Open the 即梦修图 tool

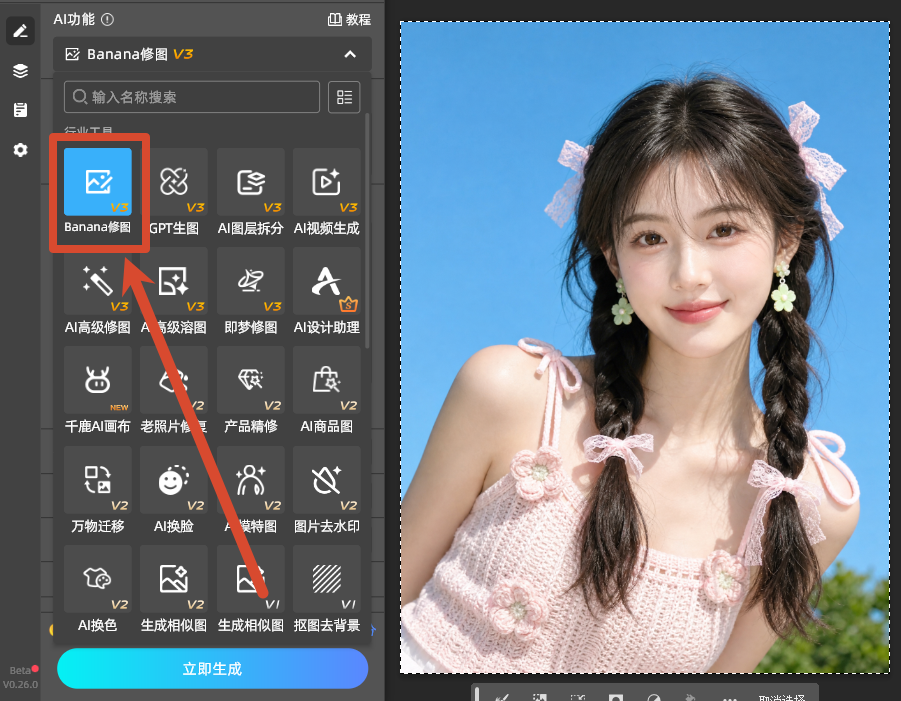[x=251, y=281]
